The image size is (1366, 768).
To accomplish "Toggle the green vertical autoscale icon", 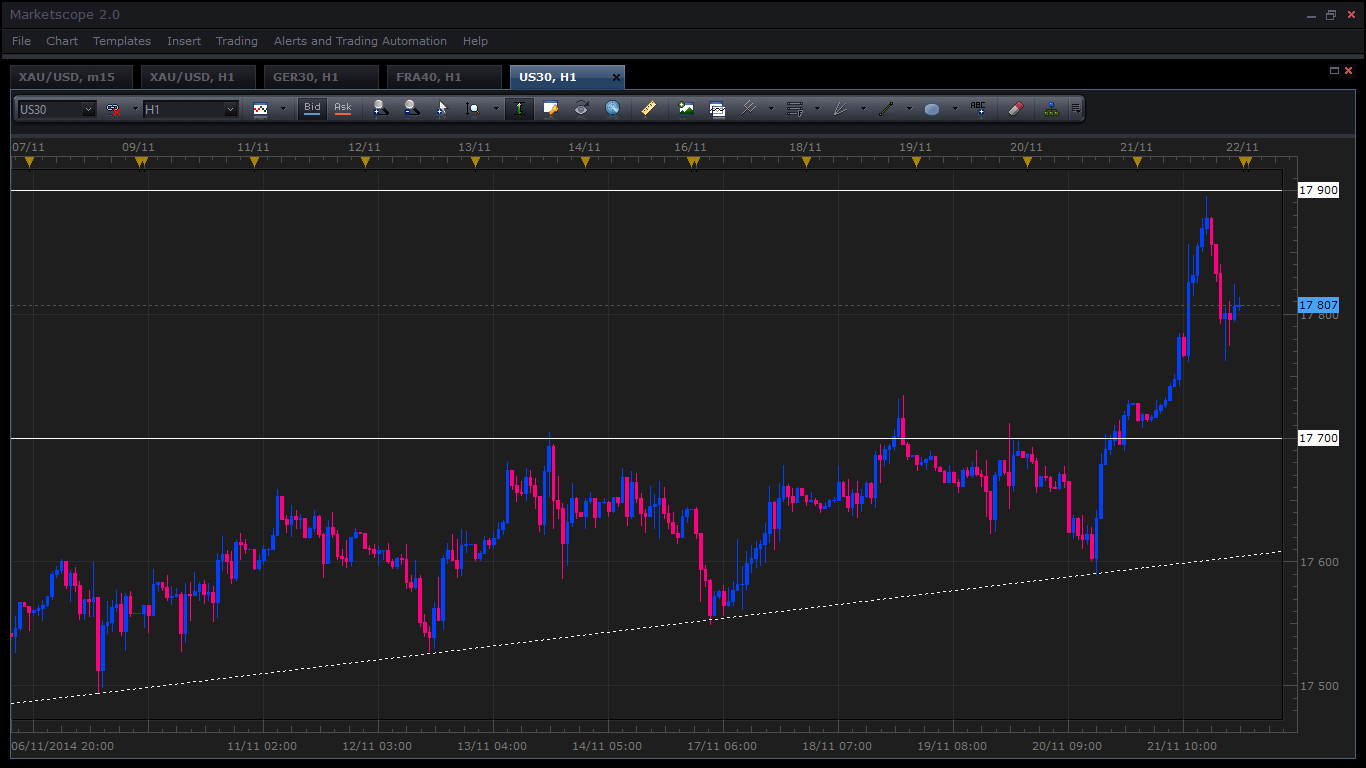I will tap(519, 109).
